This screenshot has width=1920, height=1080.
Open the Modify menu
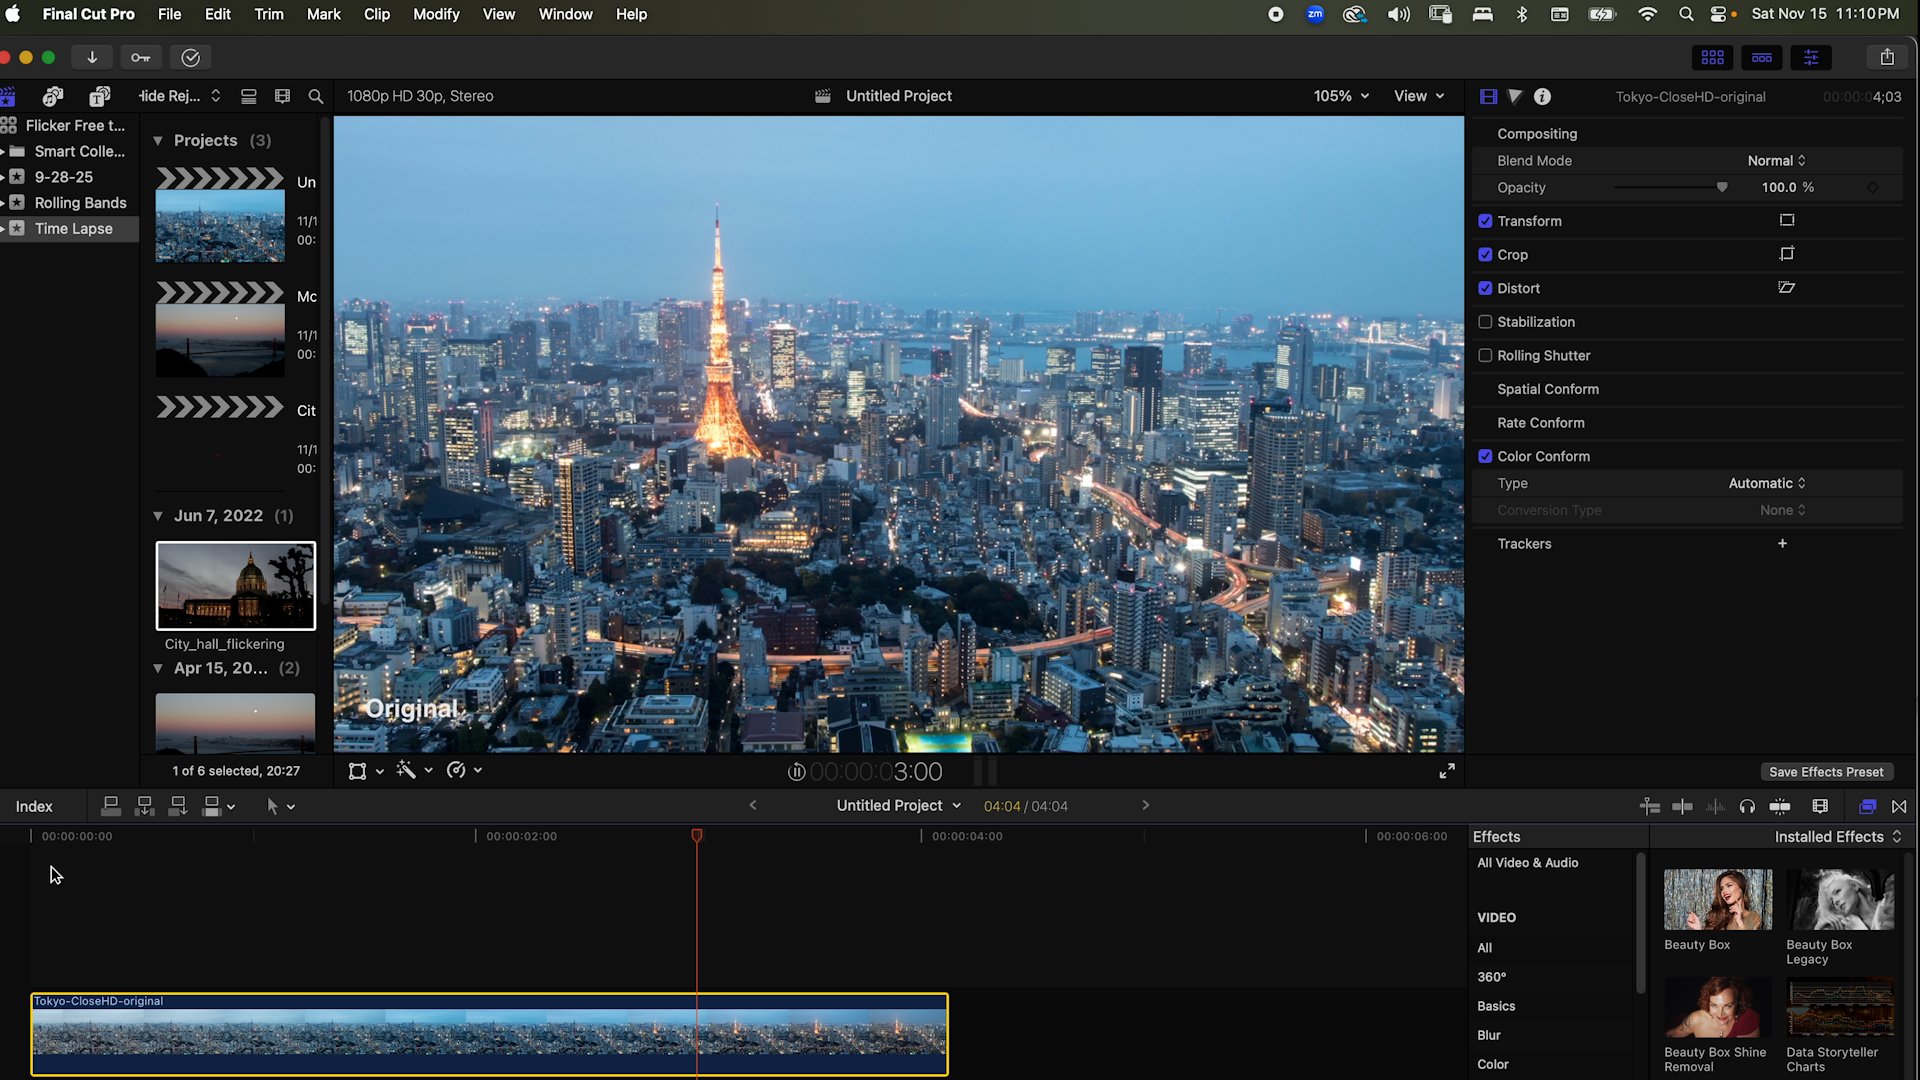tap(436, 14)
